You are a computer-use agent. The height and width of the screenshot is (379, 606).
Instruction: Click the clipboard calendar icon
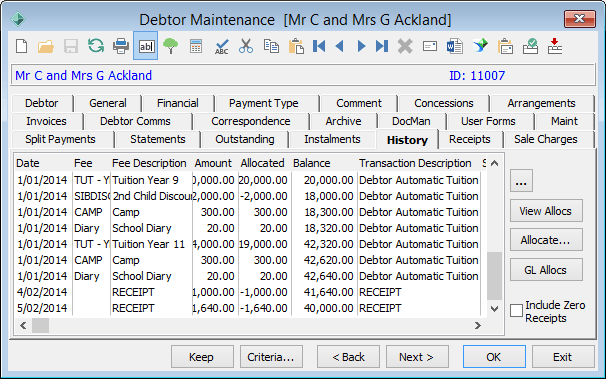505,46
